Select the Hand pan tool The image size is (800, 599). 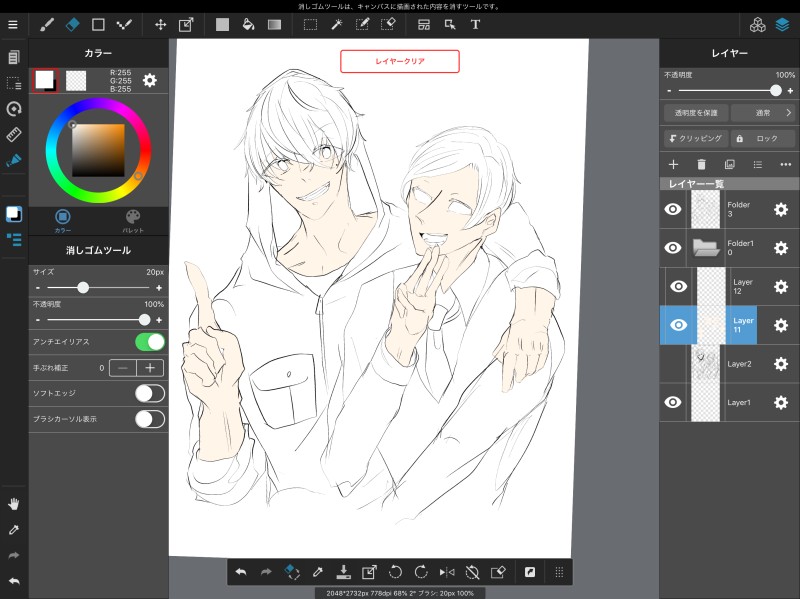point(14,504)
